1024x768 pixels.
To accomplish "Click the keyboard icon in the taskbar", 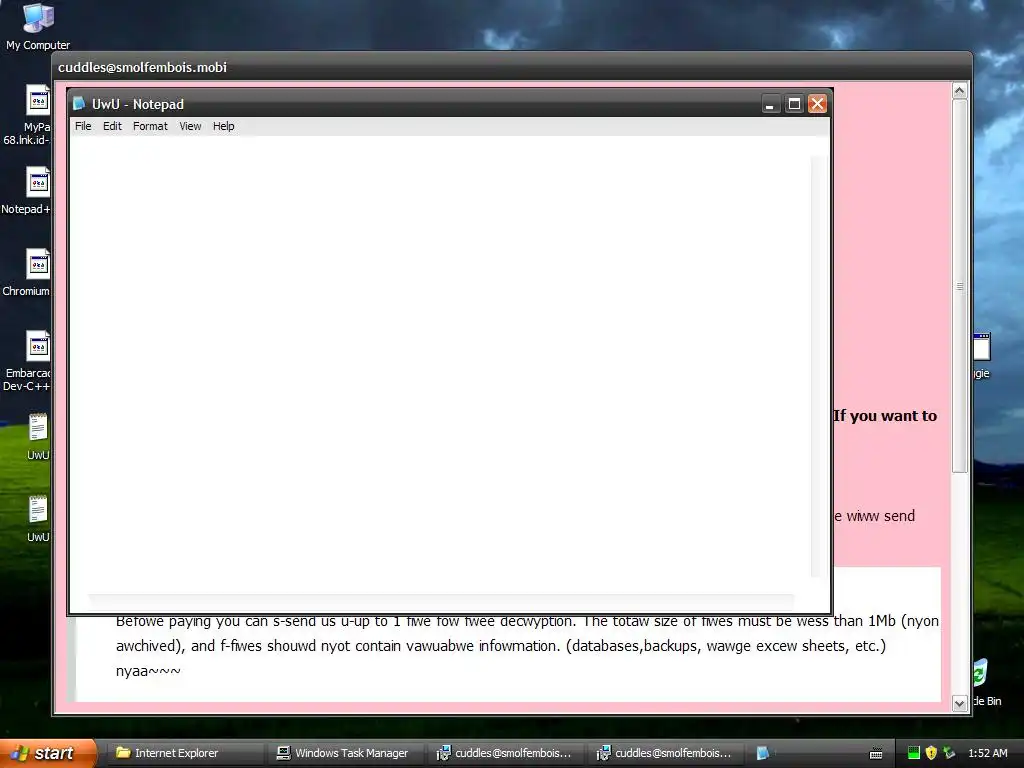I will (x=876, y=754).
